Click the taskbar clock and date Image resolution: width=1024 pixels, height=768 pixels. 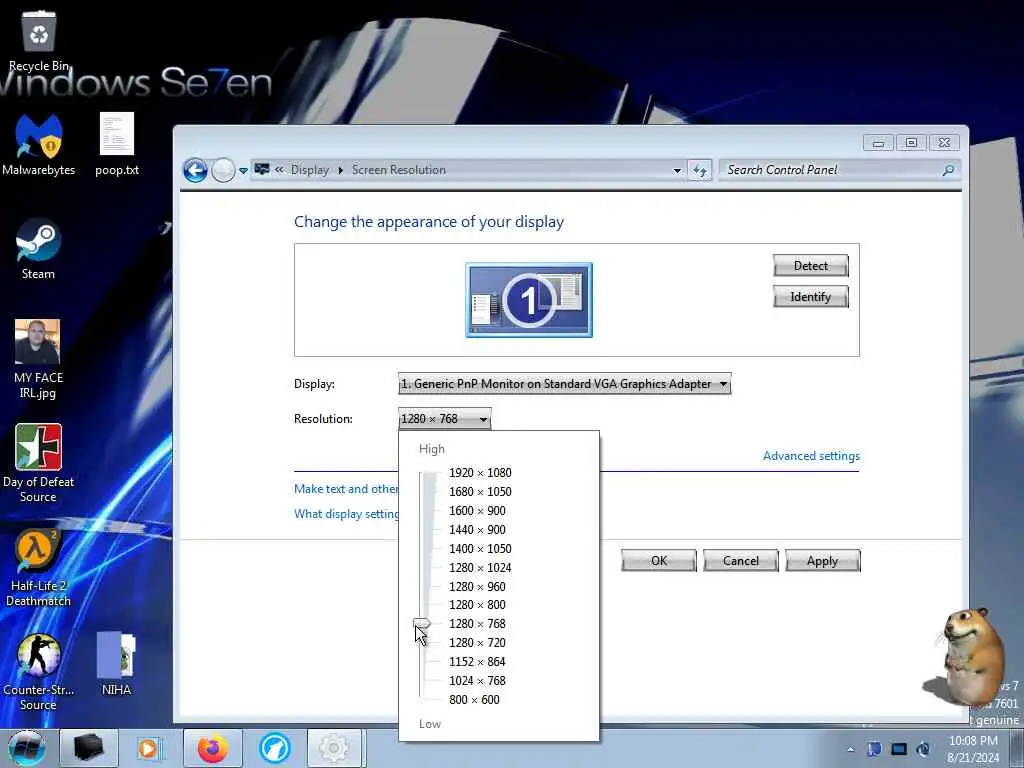973,748
